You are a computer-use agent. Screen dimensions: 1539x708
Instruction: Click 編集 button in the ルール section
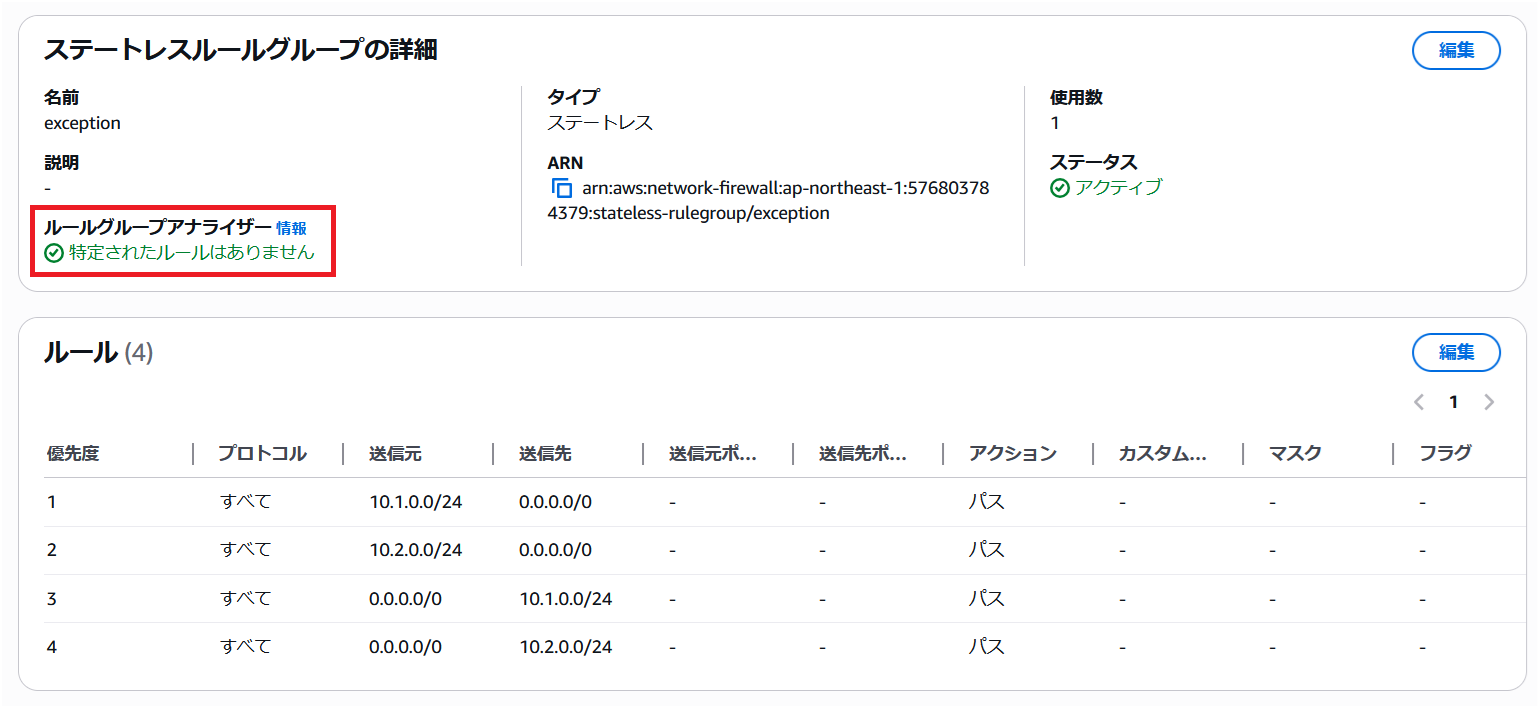tap(1455, 352)
